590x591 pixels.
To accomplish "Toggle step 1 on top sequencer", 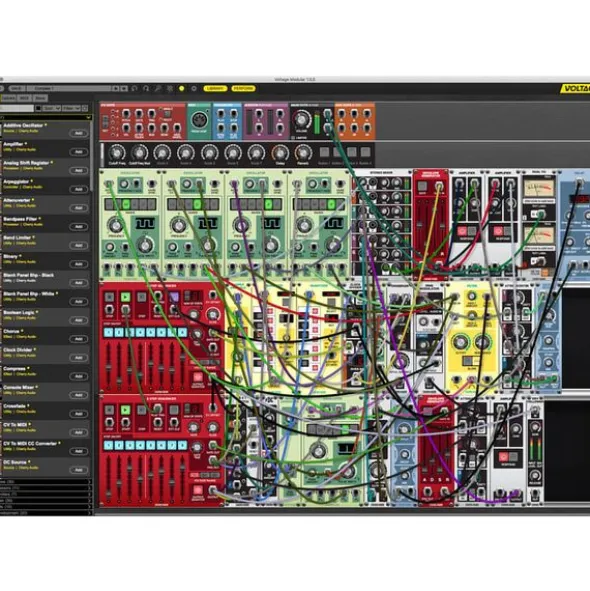I will click(109, 332).
